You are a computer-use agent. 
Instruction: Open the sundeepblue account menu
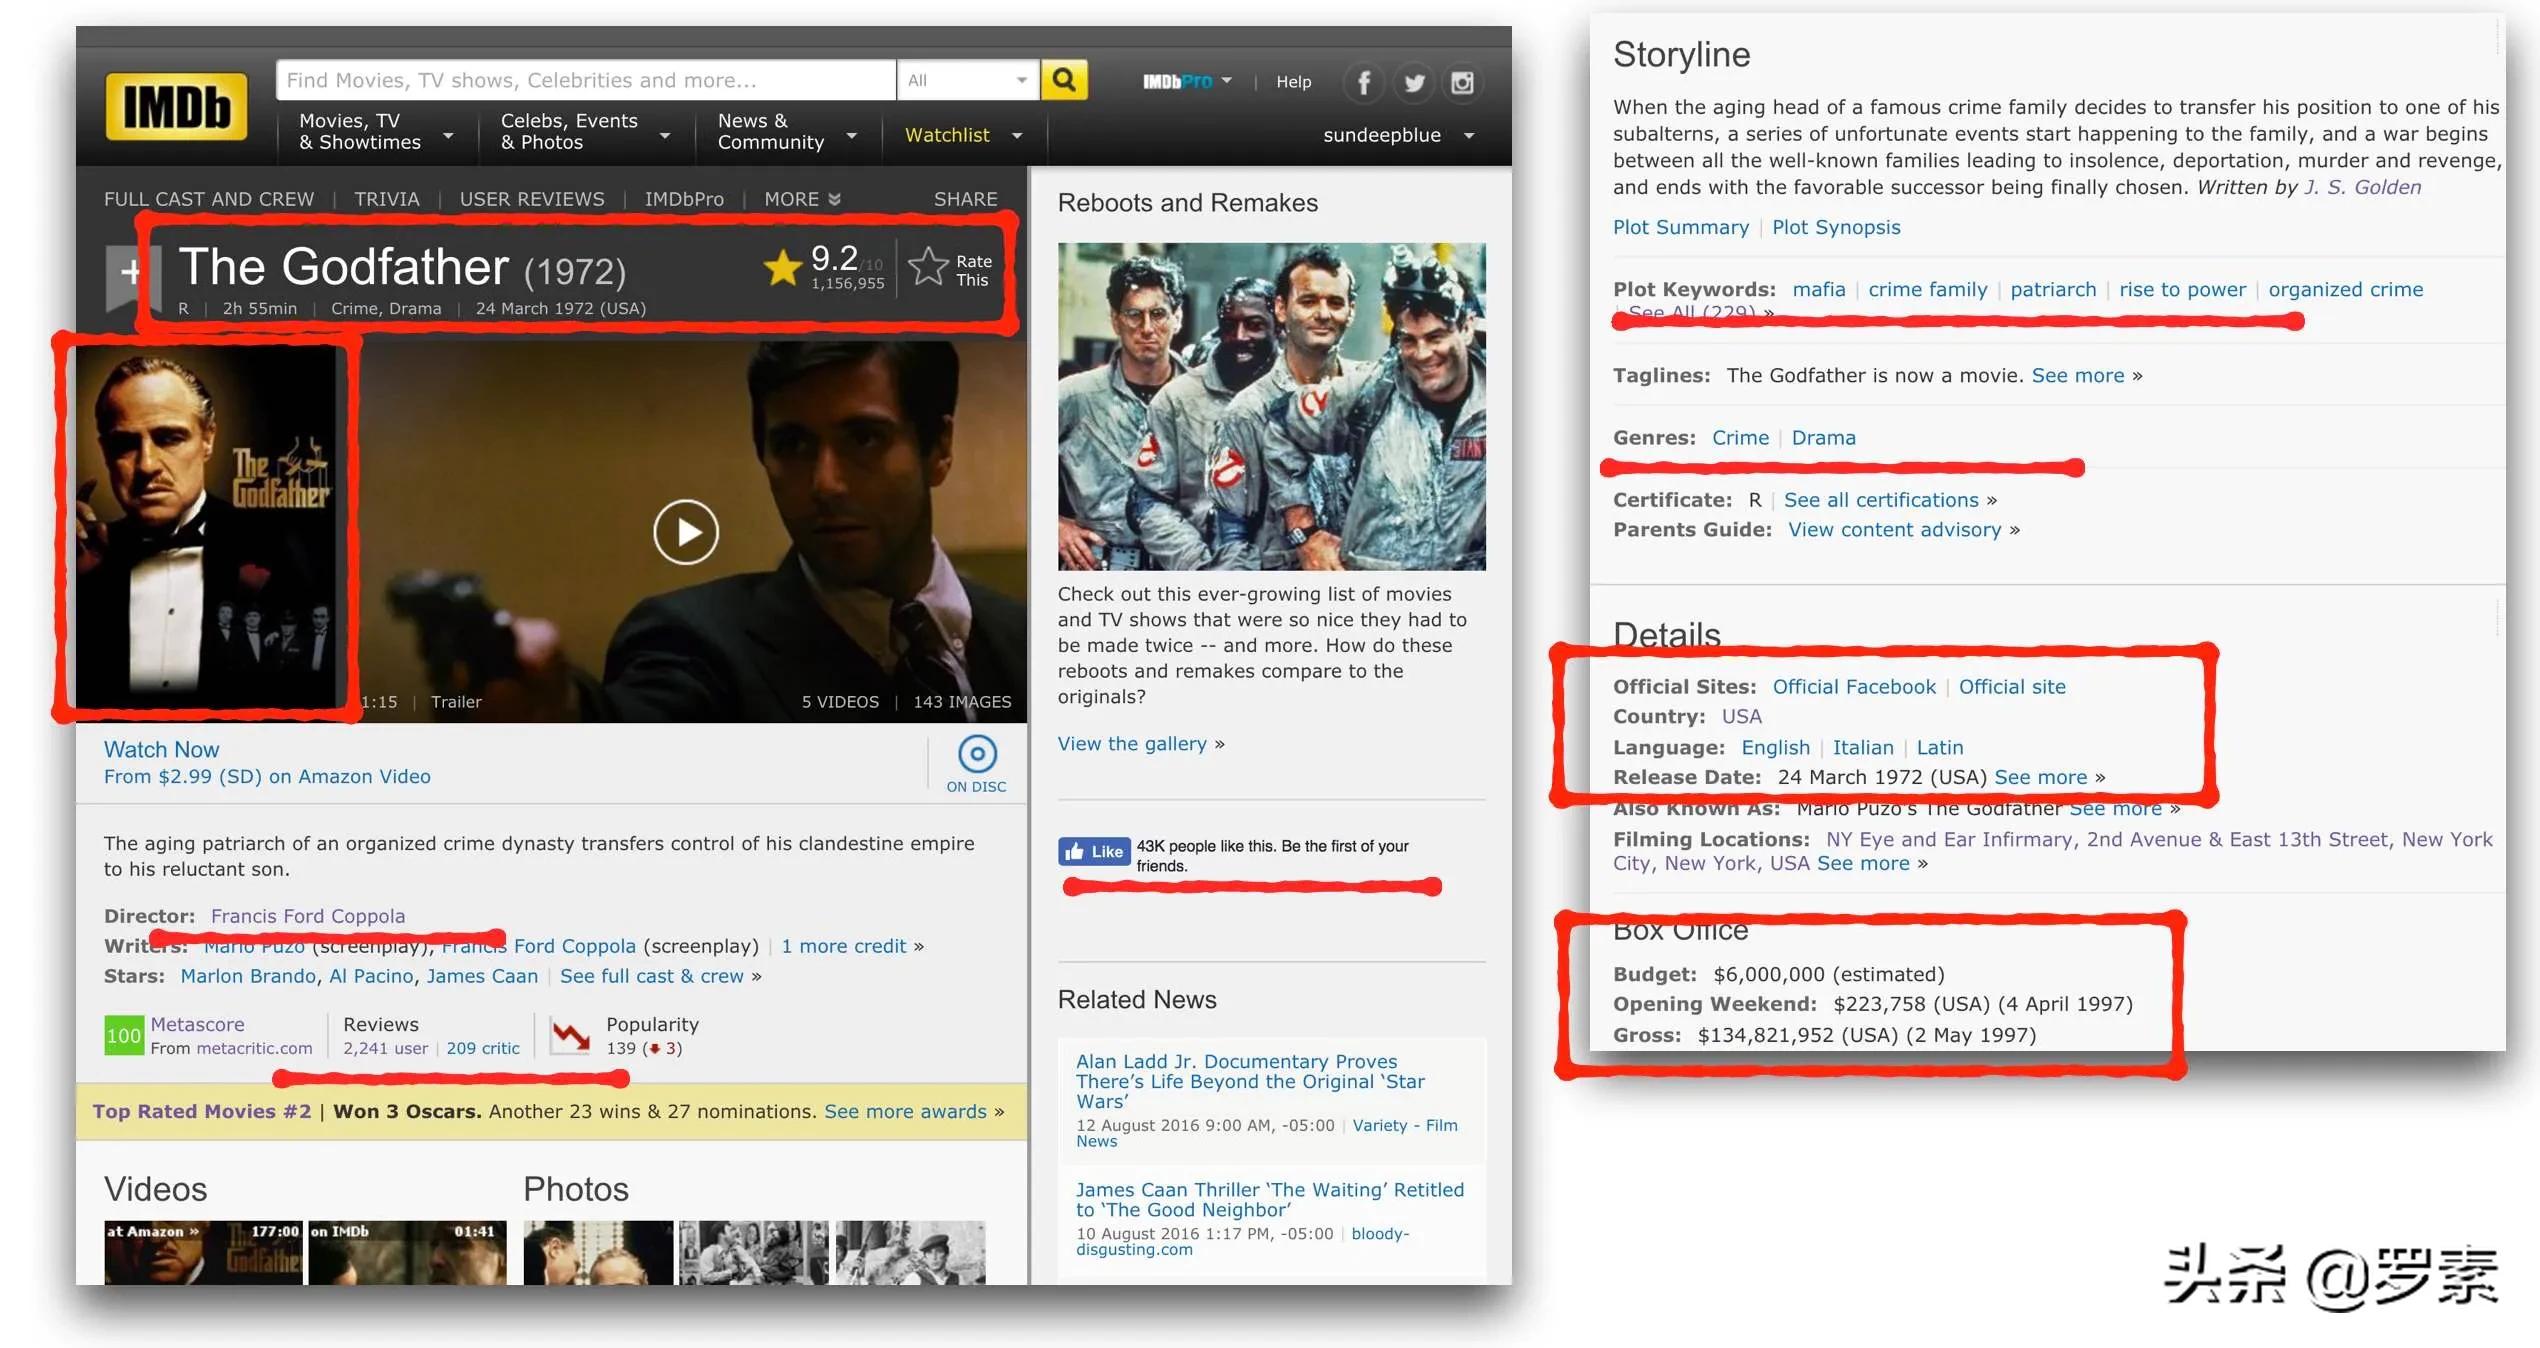tap(1398, 135)
